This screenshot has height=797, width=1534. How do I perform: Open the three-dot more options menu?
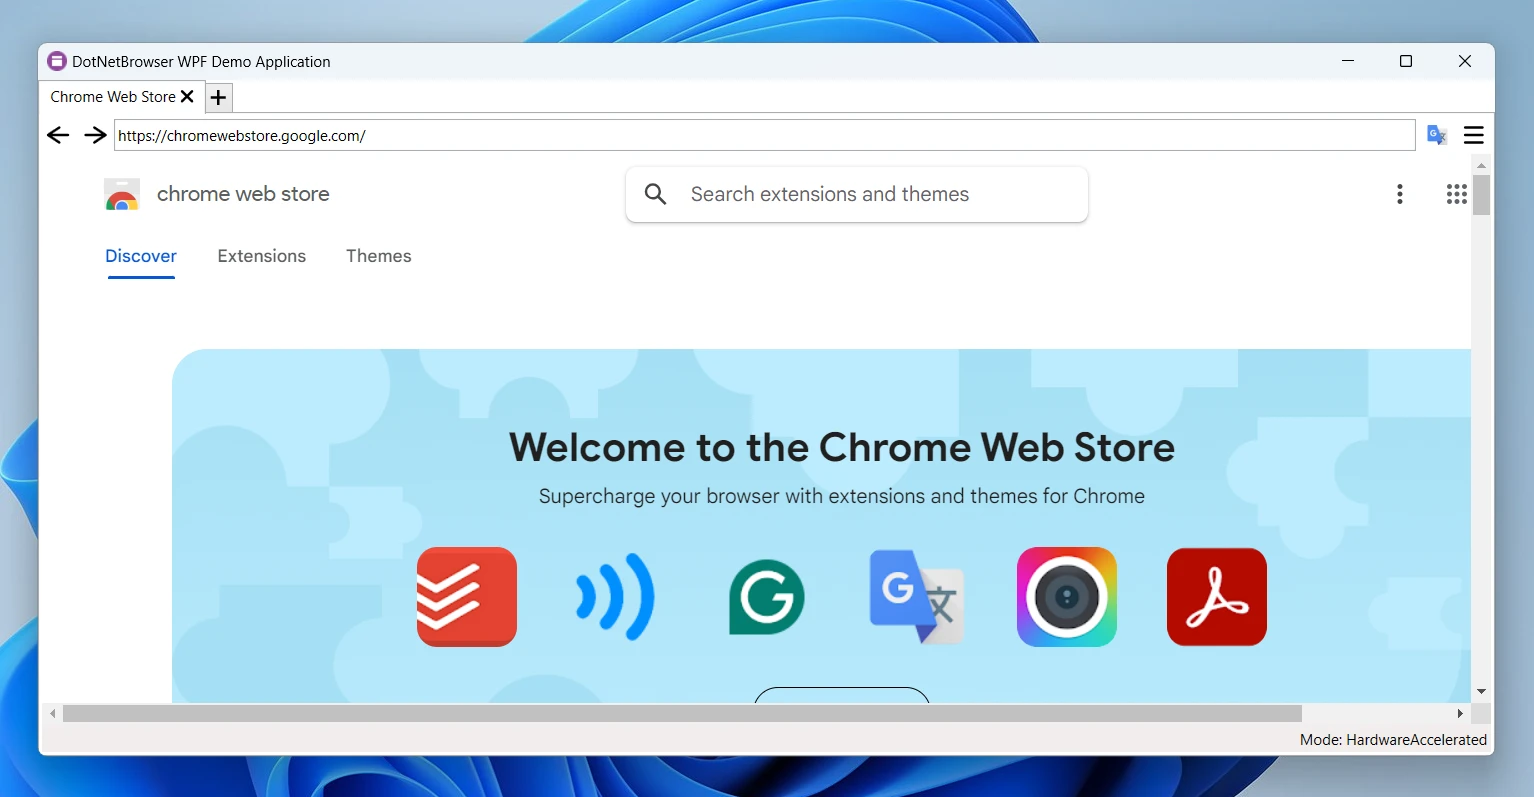1400,194
